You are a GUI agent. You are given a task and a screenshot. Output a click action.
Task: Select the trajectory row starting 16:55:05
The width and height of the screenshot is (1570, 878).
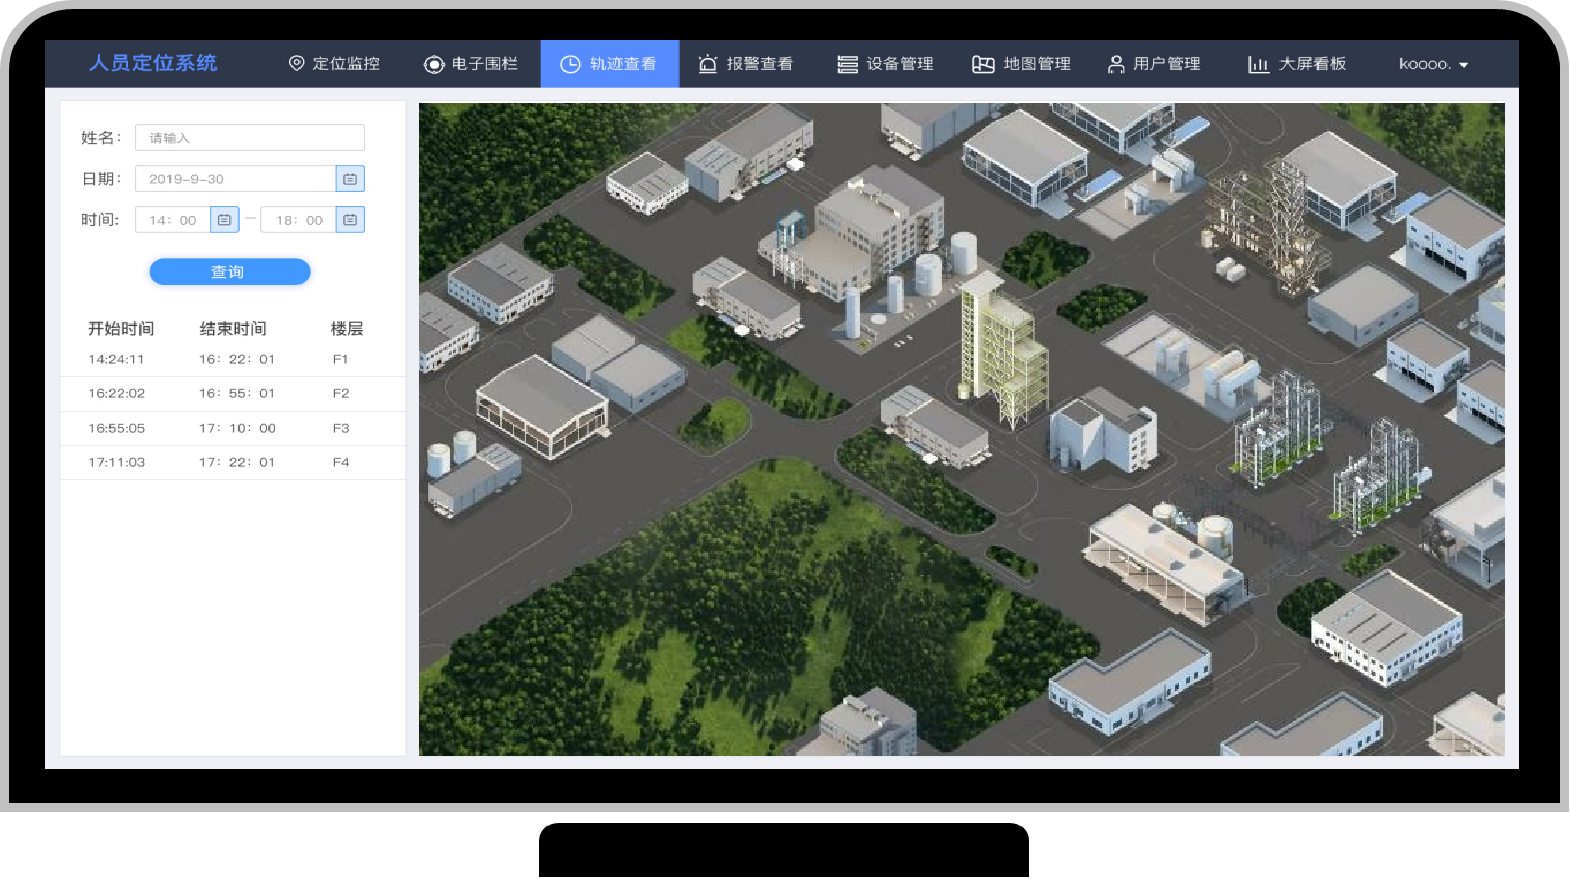(232, 428)
